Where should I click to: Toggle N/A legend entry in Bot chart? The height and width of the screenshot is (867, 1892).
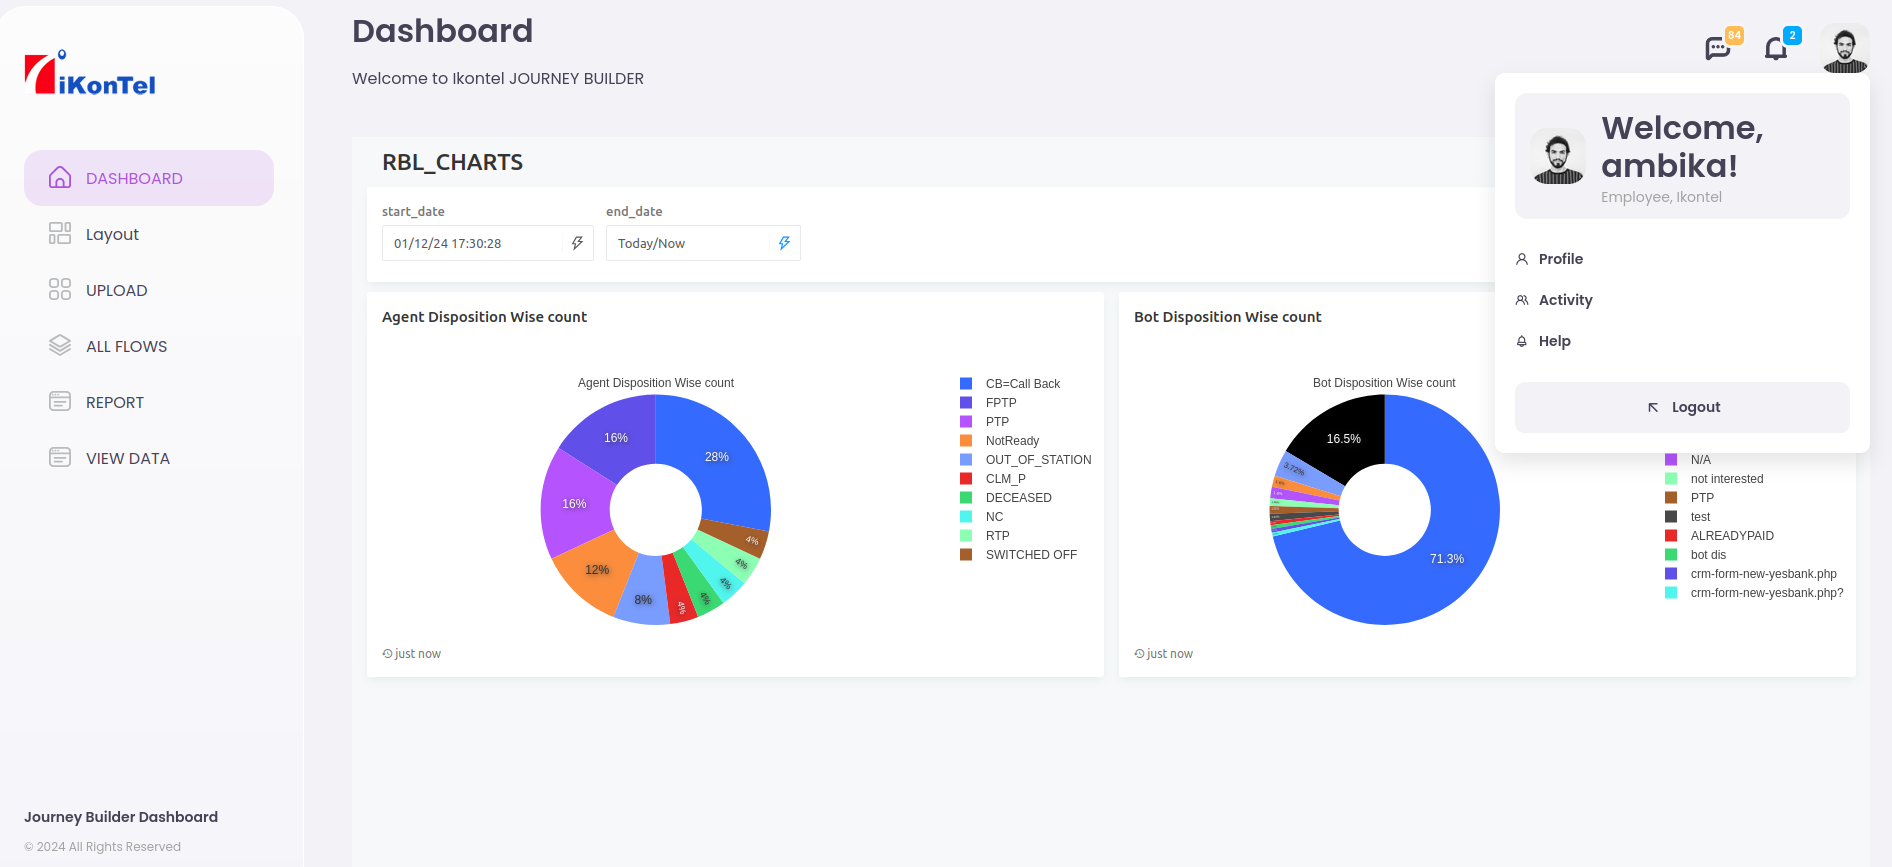click(1688, 460)
